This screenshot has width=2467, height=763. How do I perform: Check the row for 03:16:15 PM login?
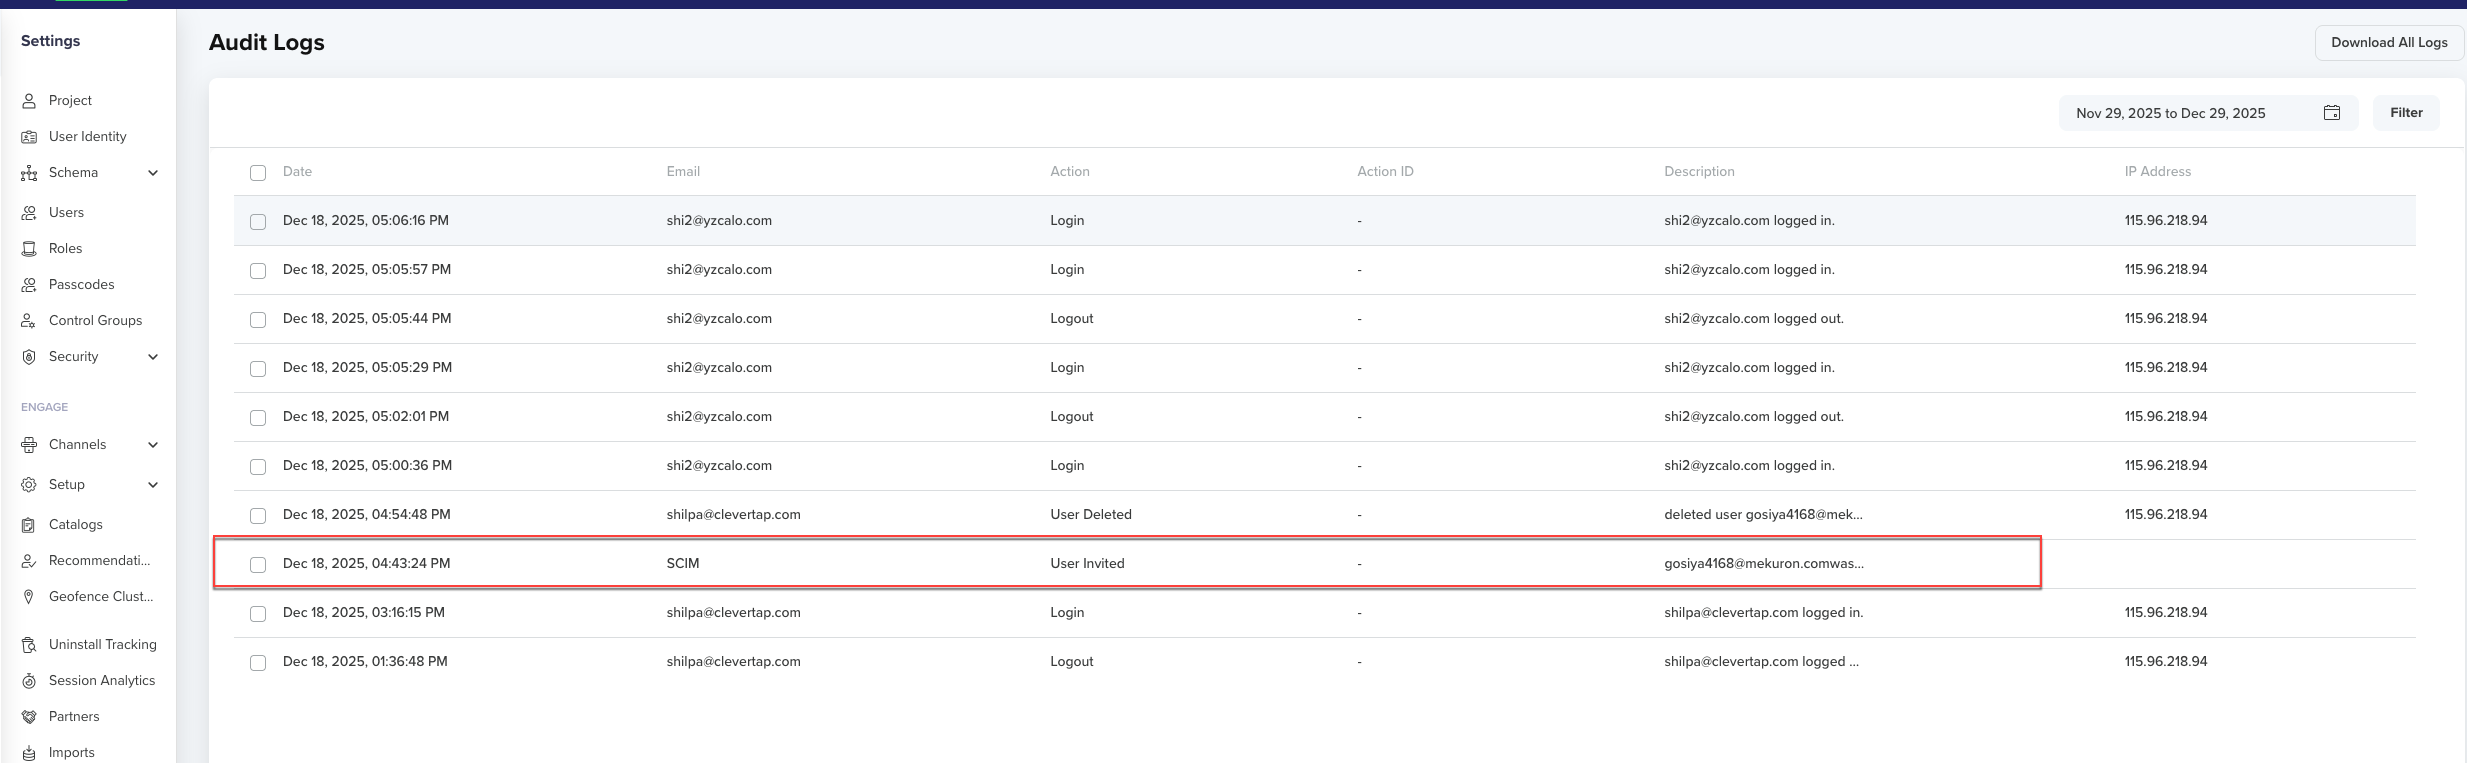point(258,614)
